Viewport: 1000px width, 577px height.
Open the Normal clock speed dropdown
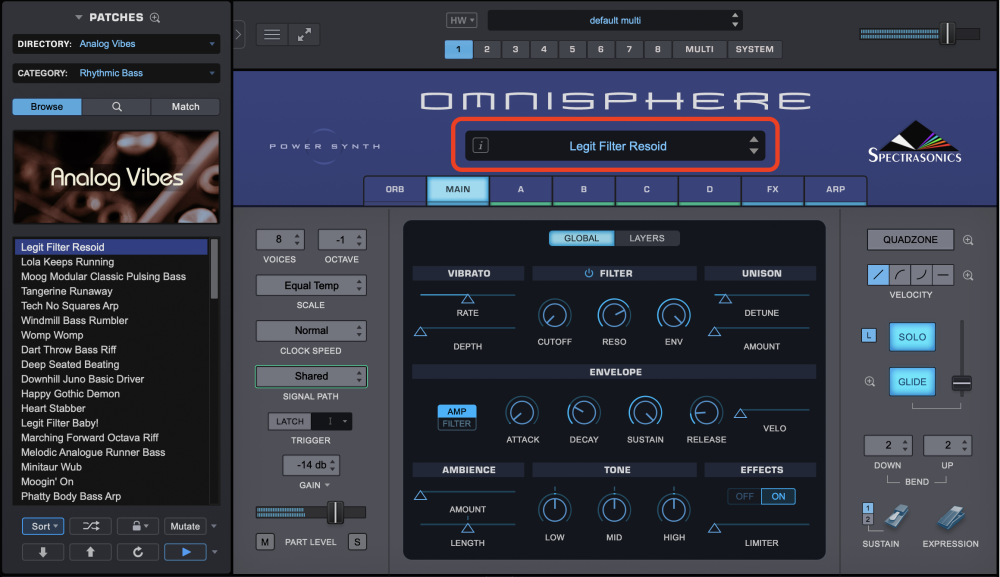[x=311, y=330]
